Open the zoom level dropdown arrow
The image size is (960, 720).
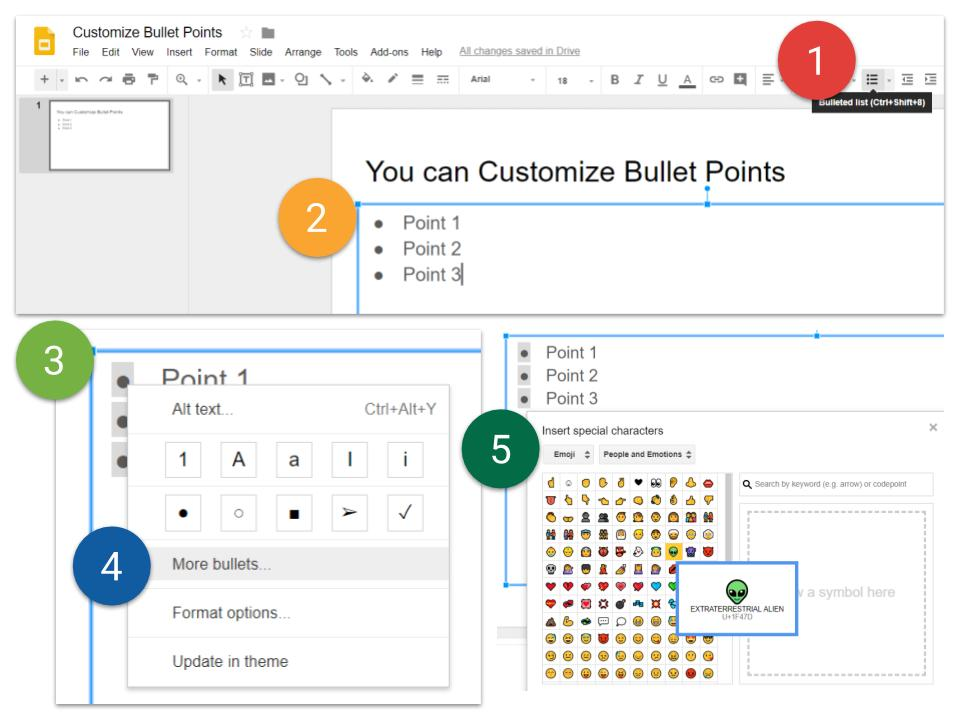pyautogui.click(x=199, y=80)
